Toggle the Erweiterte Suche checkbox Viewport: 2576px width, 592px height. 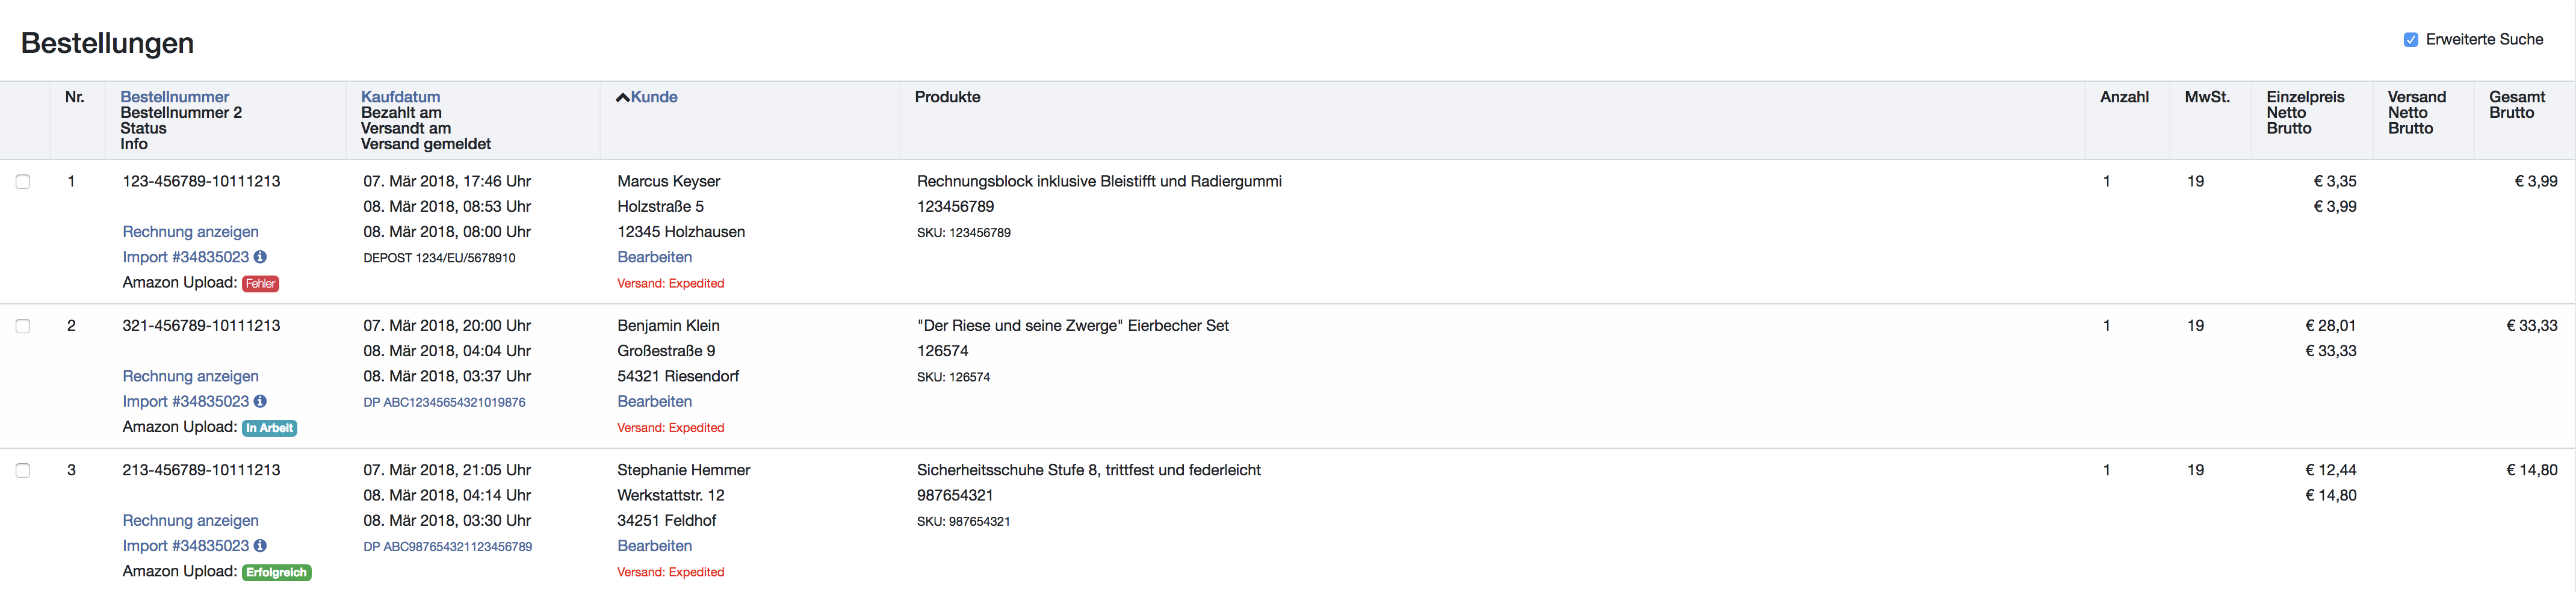[2411, 40]
